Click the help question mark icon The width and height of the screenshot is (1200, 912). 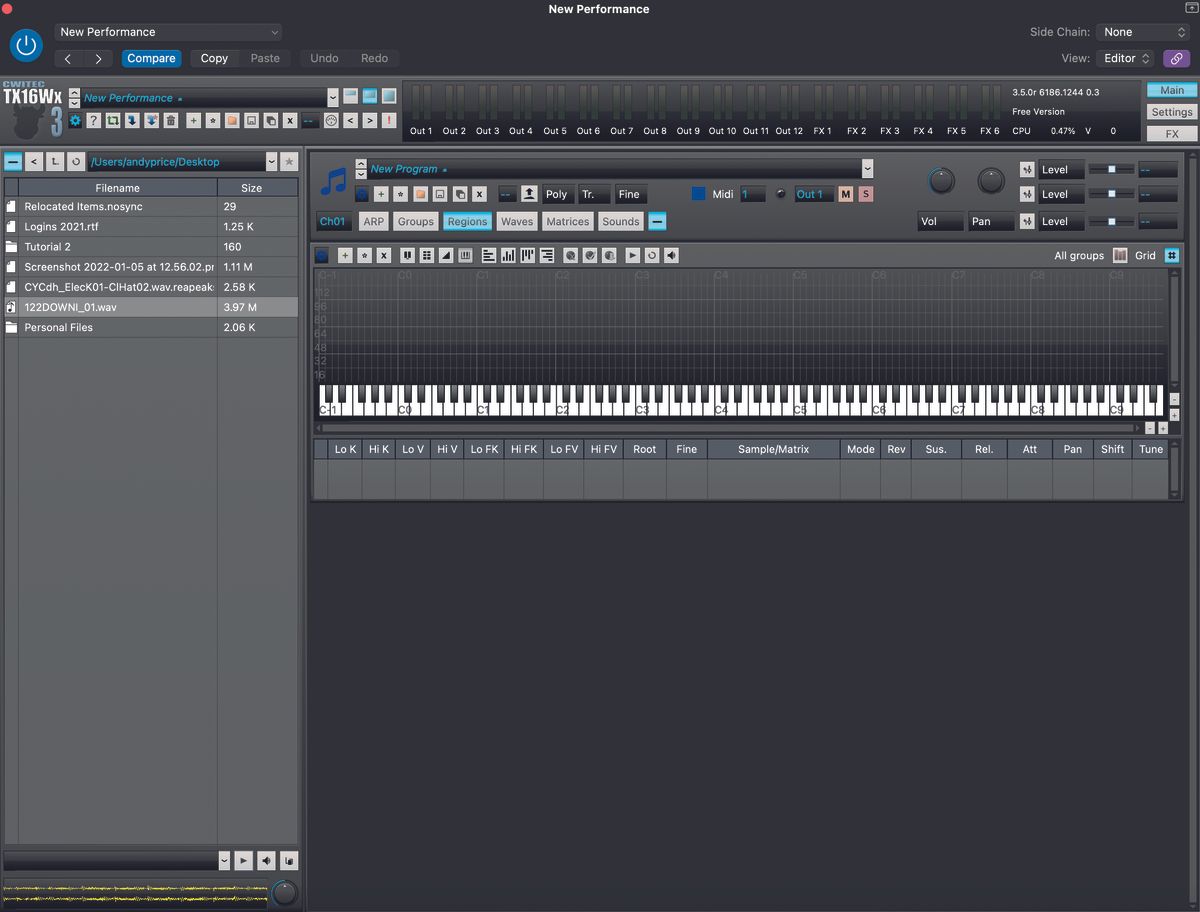(95, 119)
